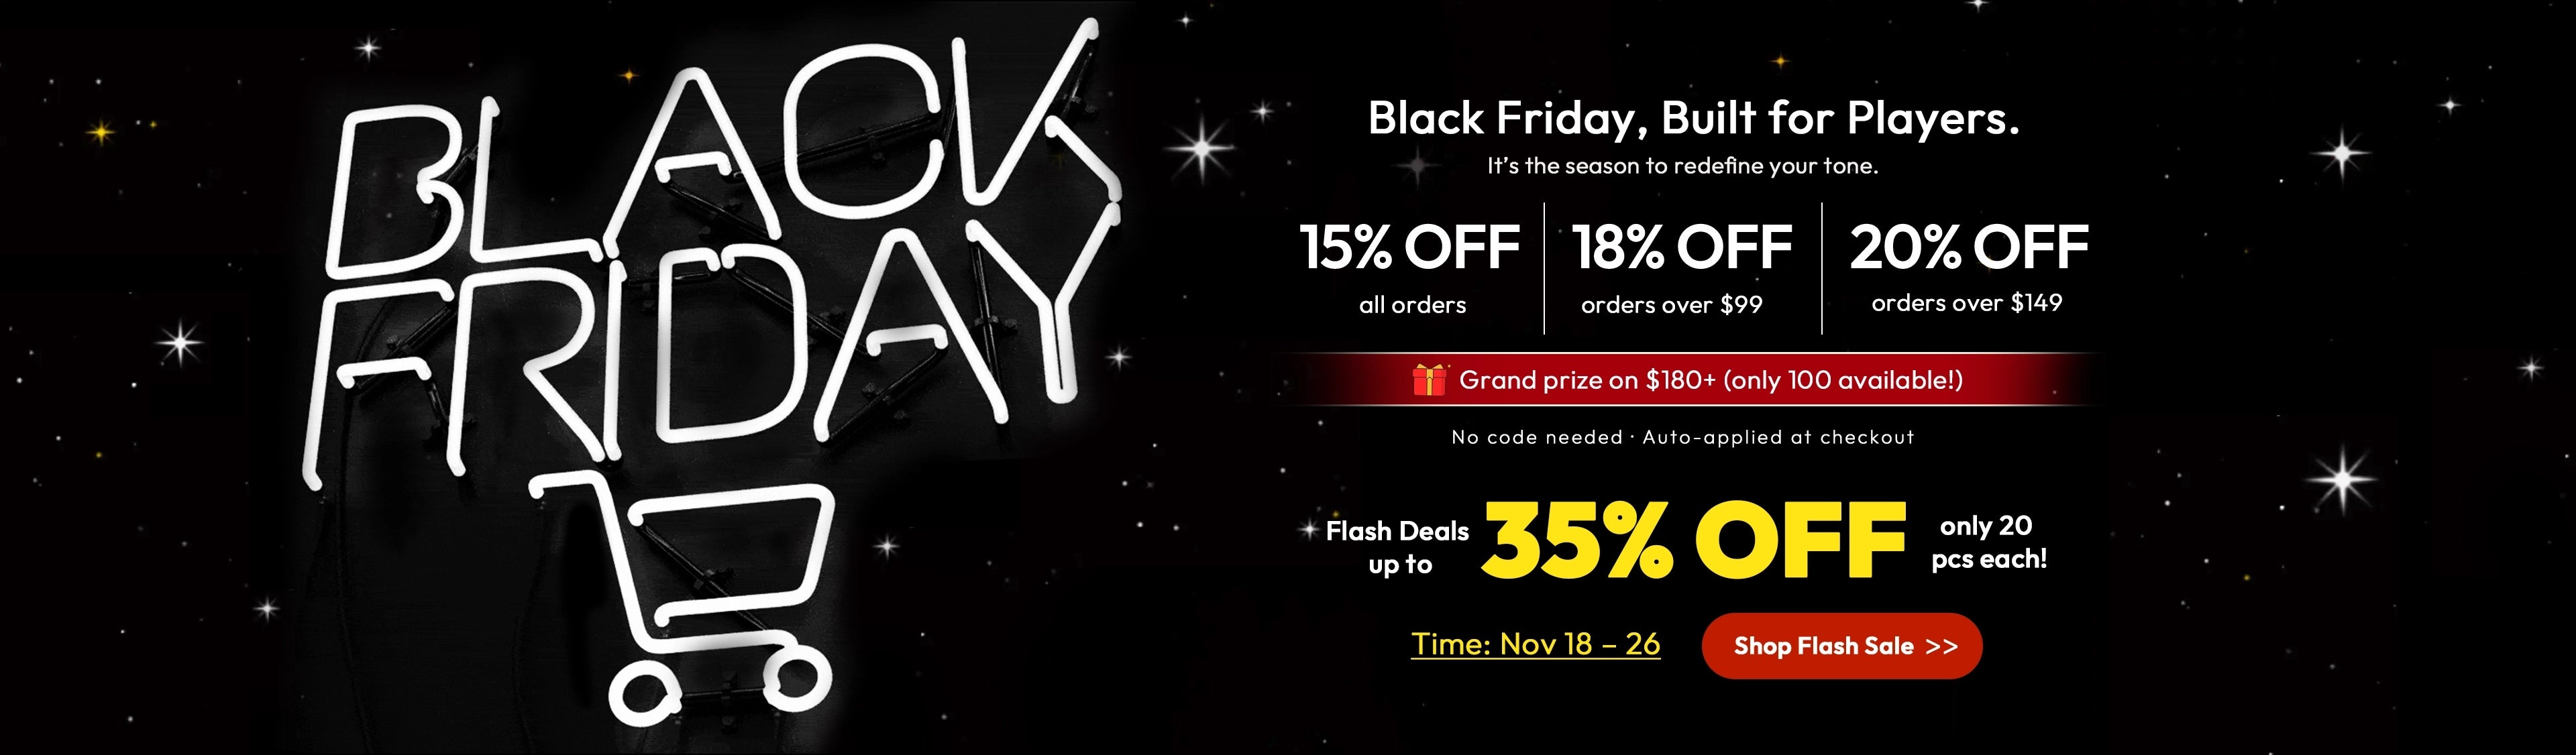Screen dimensions: 2576x755
Task: Click the yellow 35% OFF text
Action: coord(1694,541)
